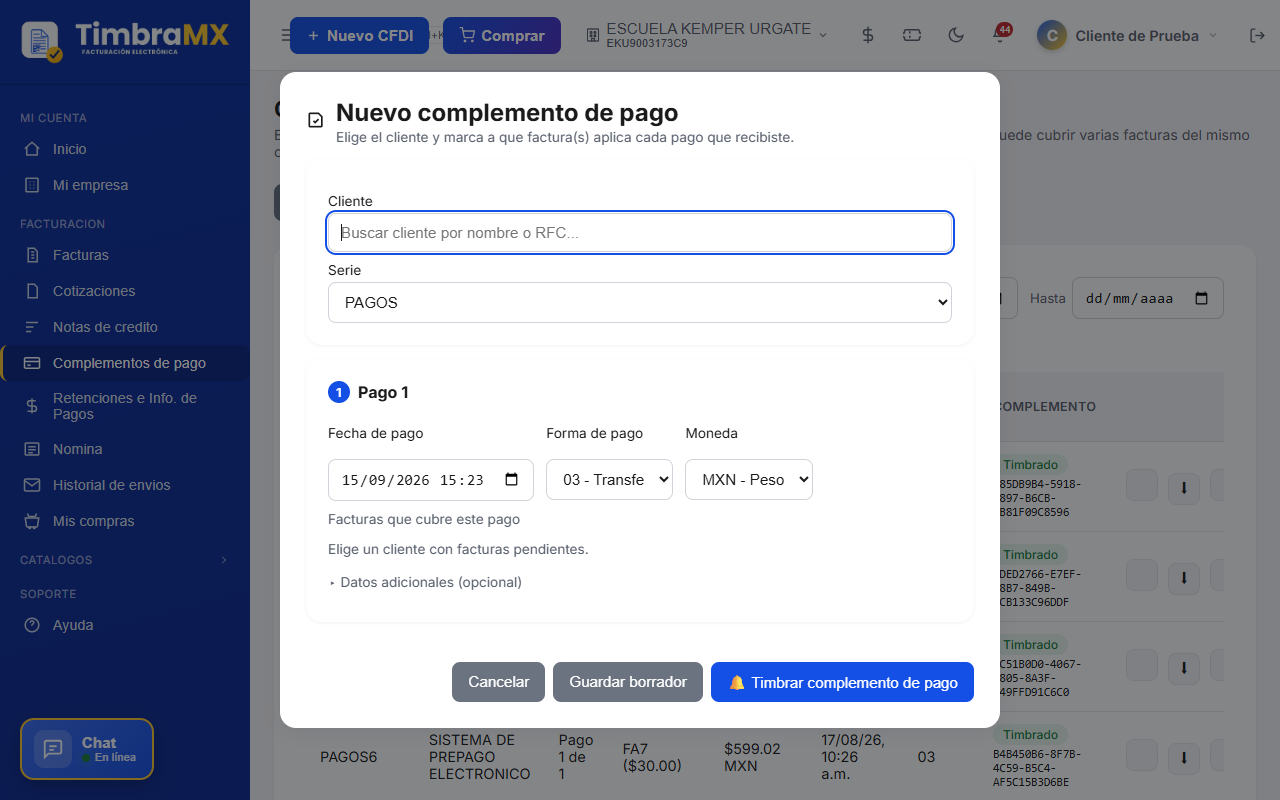1280x800 pixels.
Task: Open the Chat En línea widget
Action: [x=87, y=749]
